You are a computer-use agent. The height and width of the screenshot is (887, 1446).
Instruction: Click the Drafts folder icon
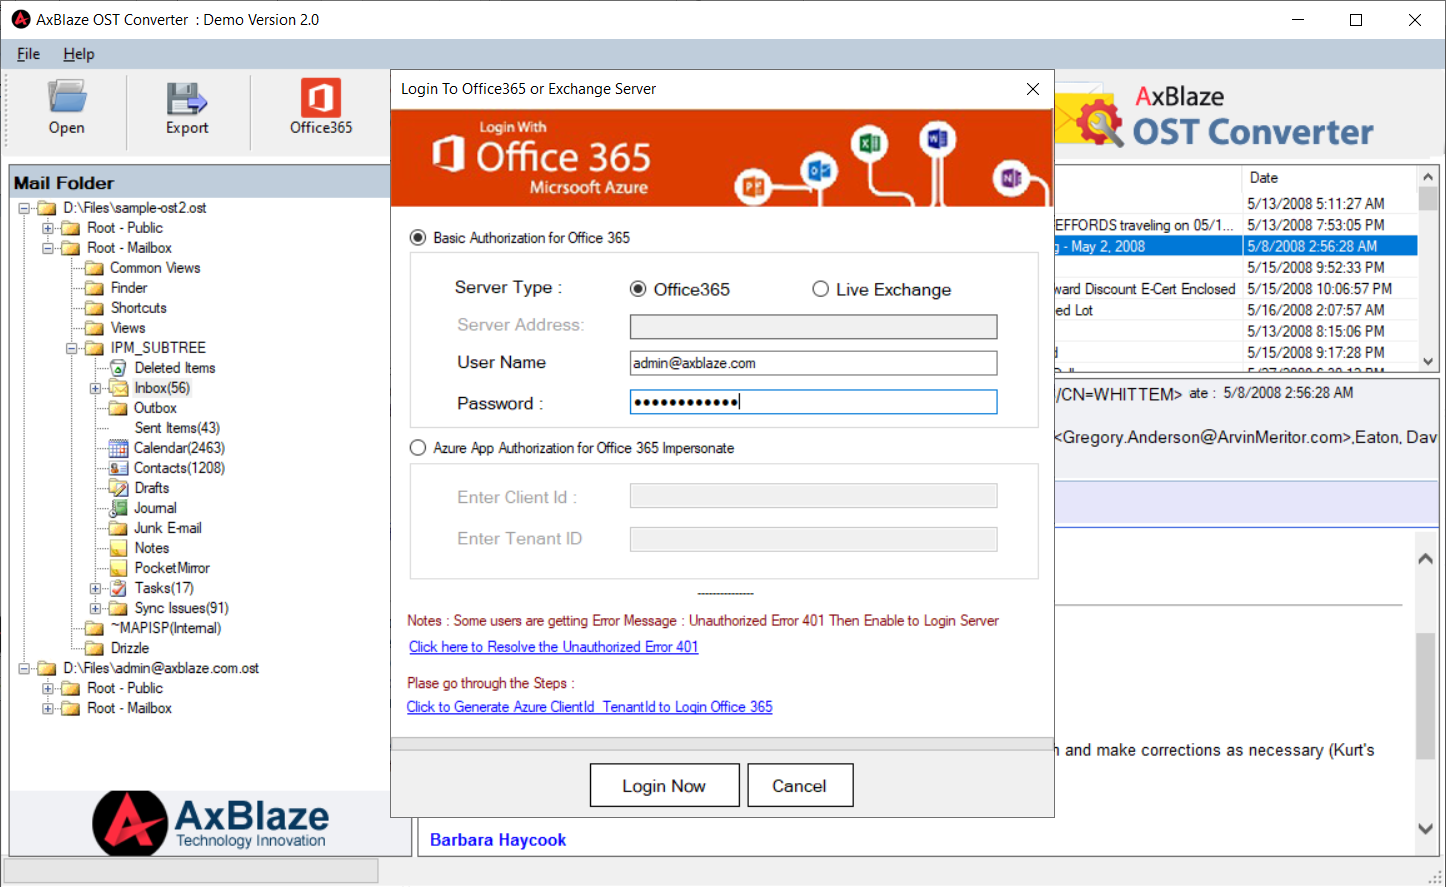pos(118,488)
